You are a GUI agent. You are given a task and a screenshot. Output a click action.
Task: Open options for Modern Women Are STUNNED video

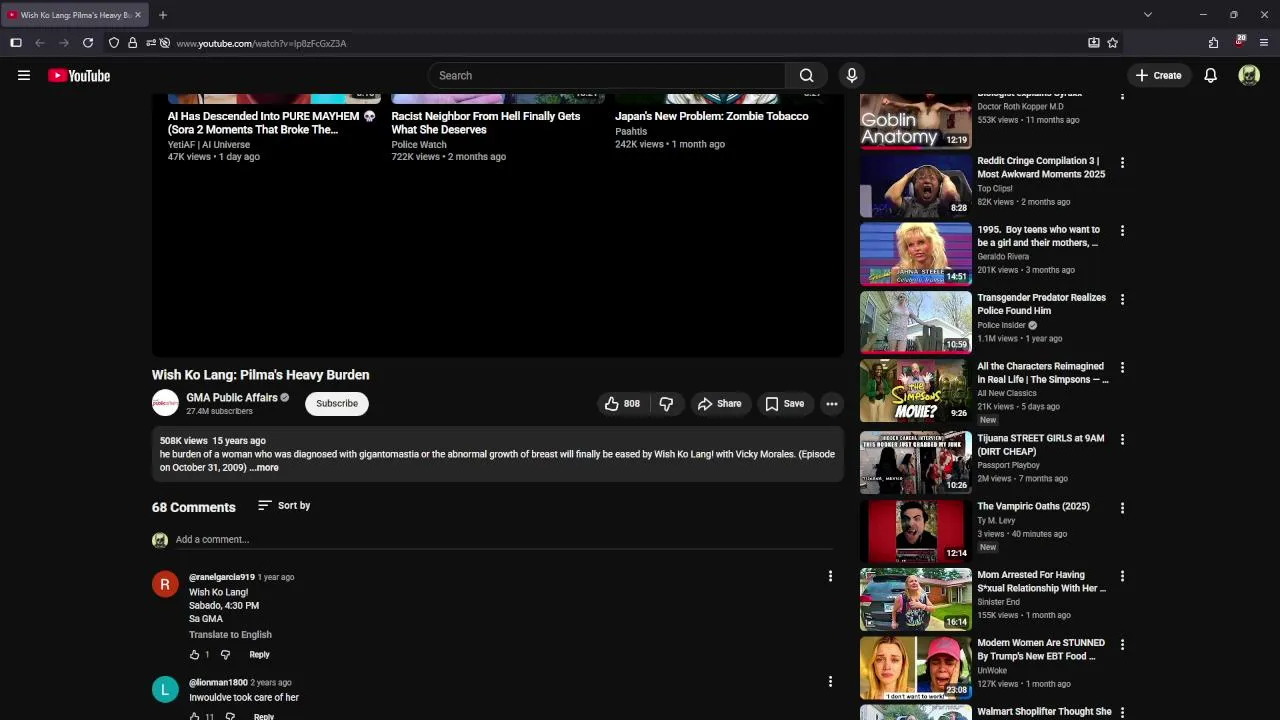point(1122,645)
